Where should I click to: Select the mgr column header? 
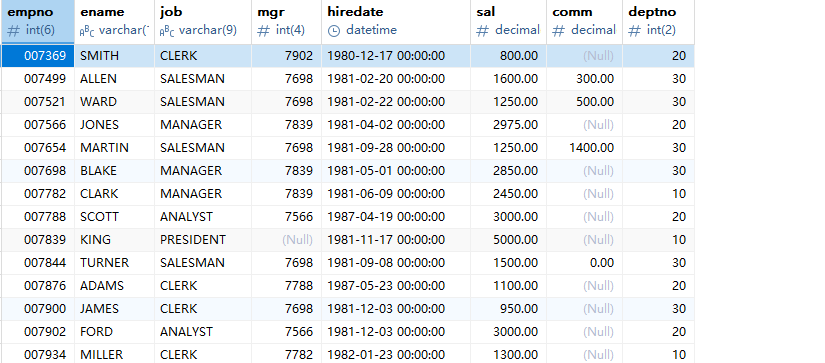(x=286, y=22)
